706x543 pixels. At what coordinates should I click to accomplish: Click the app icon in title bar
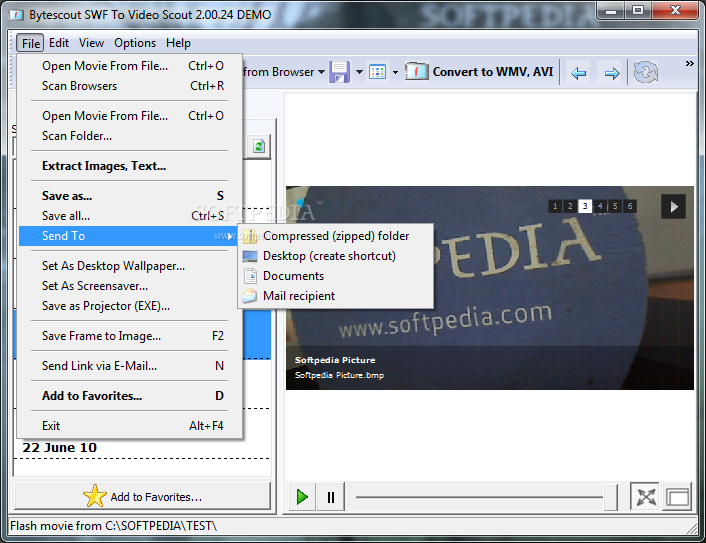pyautogui.click(x=16, y=15)
